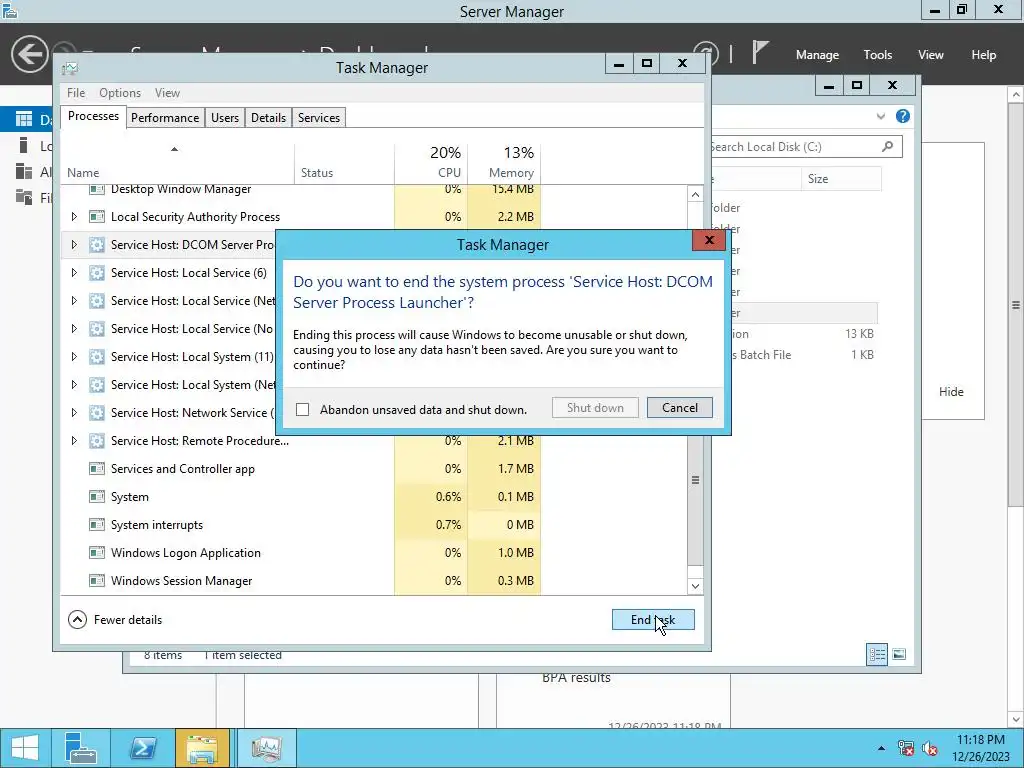
Task: Open Server Manager Tools menu
Action: pyautogui.click(x=877, y=55)
